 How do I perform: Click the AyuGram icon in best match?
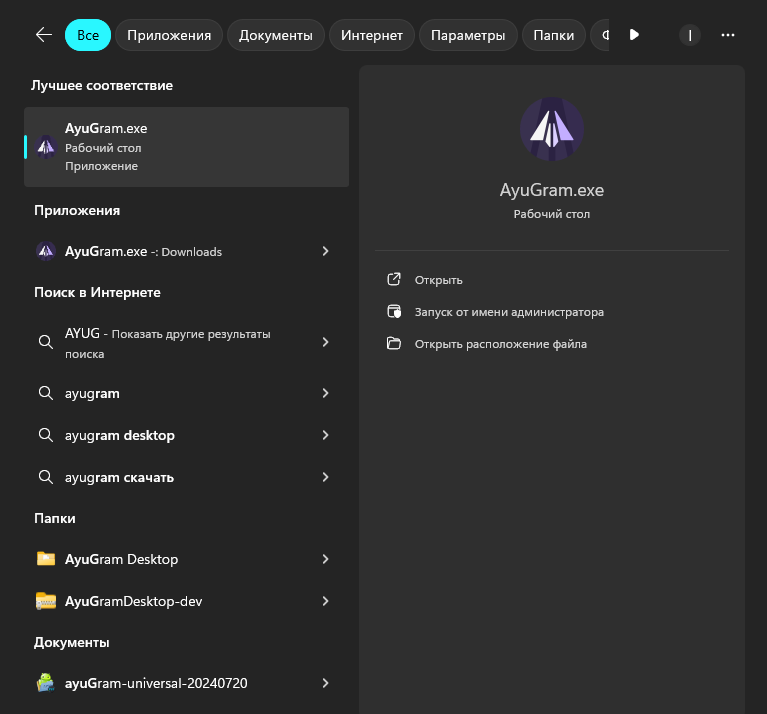pos(46,147)
